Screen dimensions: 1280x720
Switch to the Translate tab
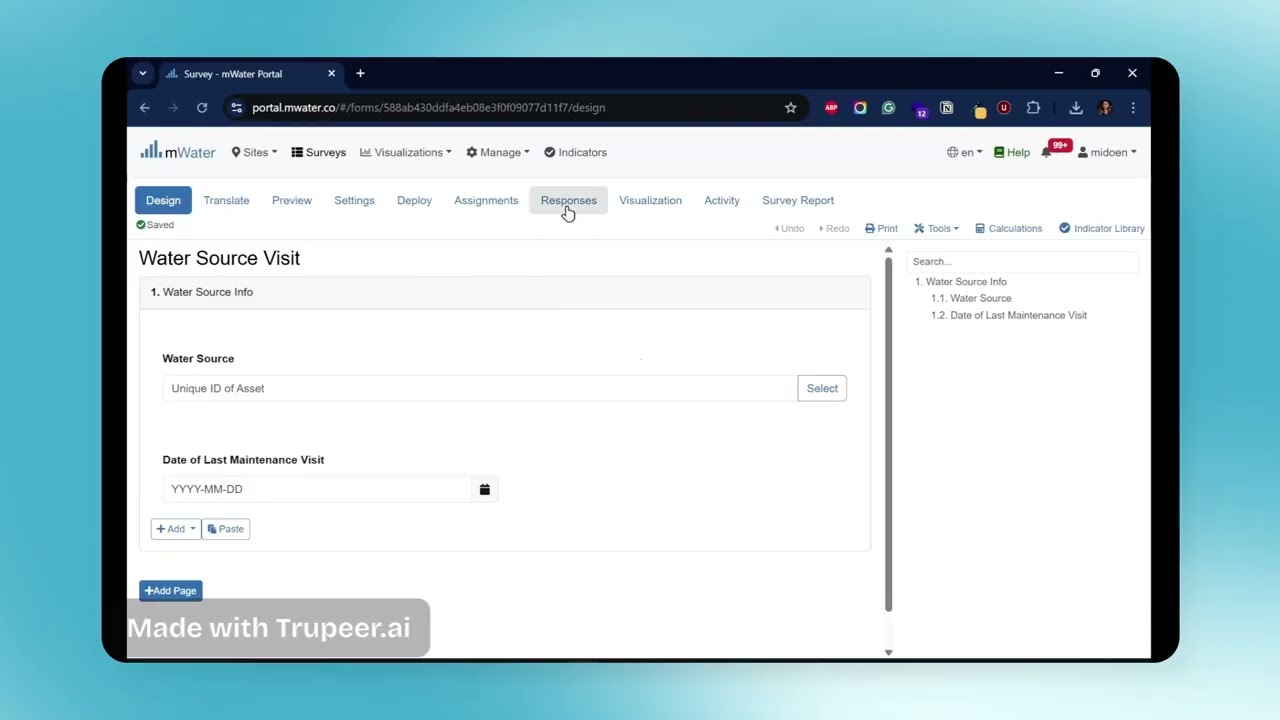point(226,200)
